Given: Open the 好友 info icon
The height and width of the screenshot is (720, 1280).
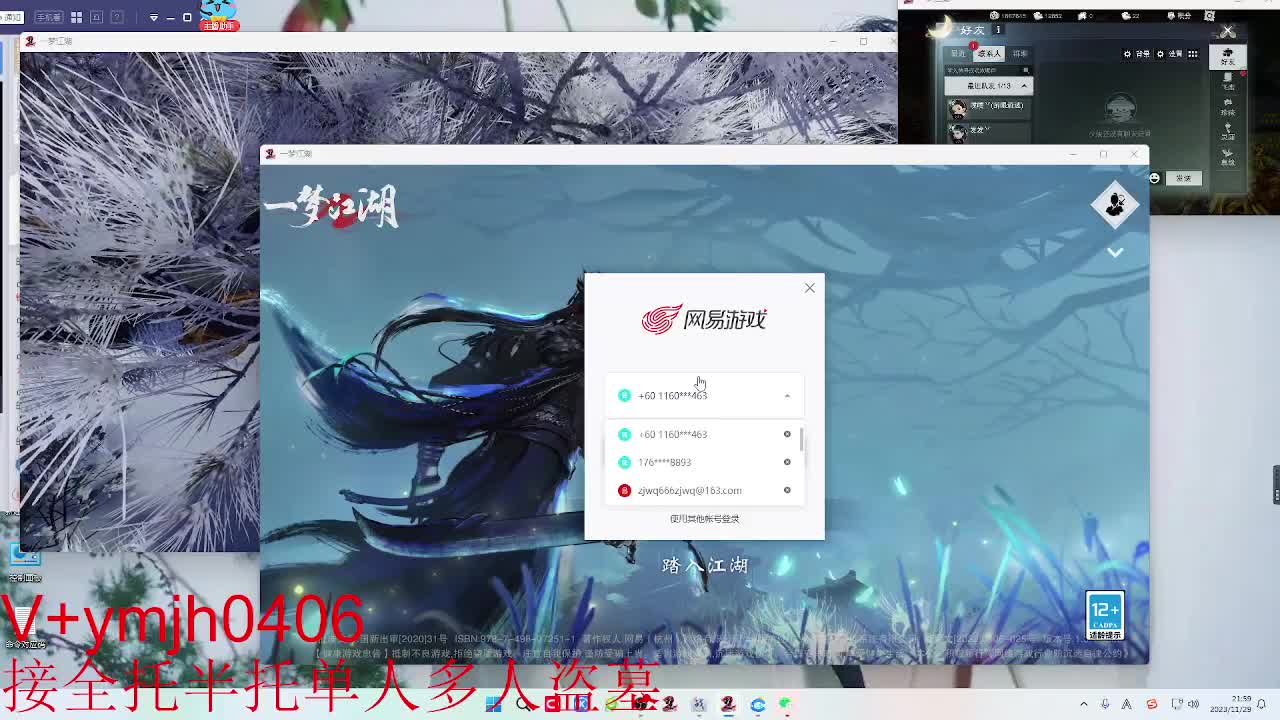Looking at the screenshot, I should pyautogui.click(x=998, y=30).
